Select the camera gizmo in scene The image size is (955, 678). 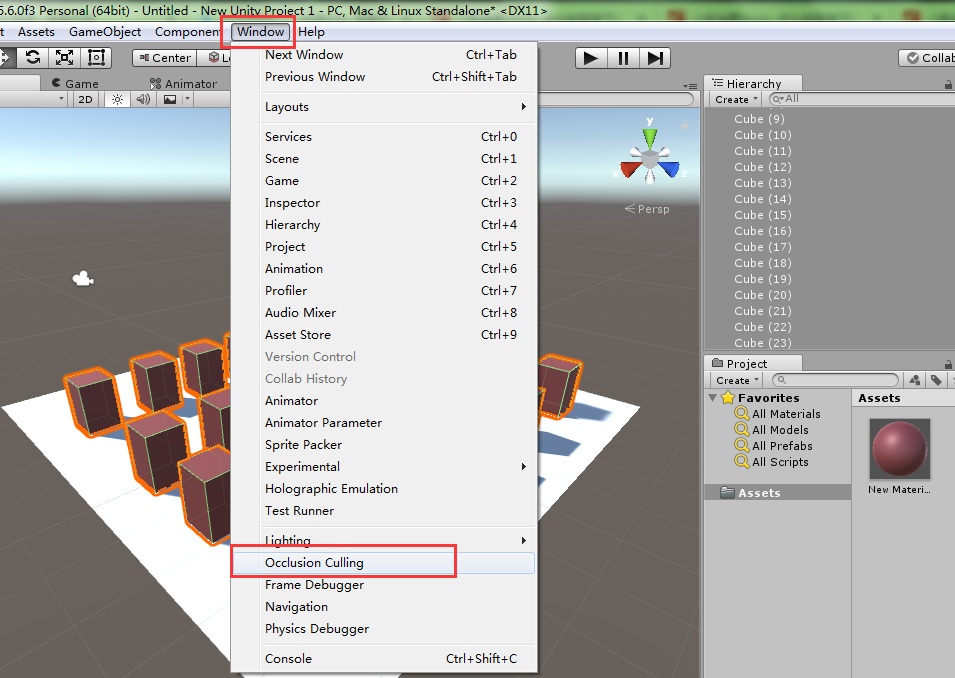point(83,279)
